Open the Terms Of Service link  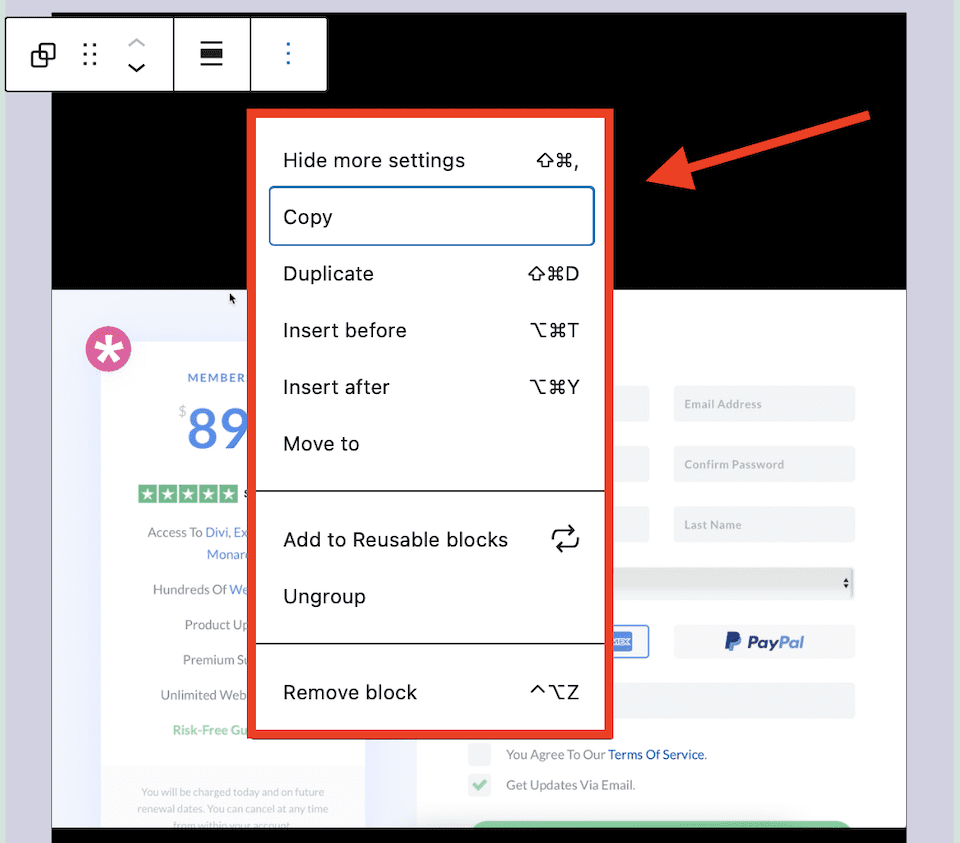pos(657,755)
